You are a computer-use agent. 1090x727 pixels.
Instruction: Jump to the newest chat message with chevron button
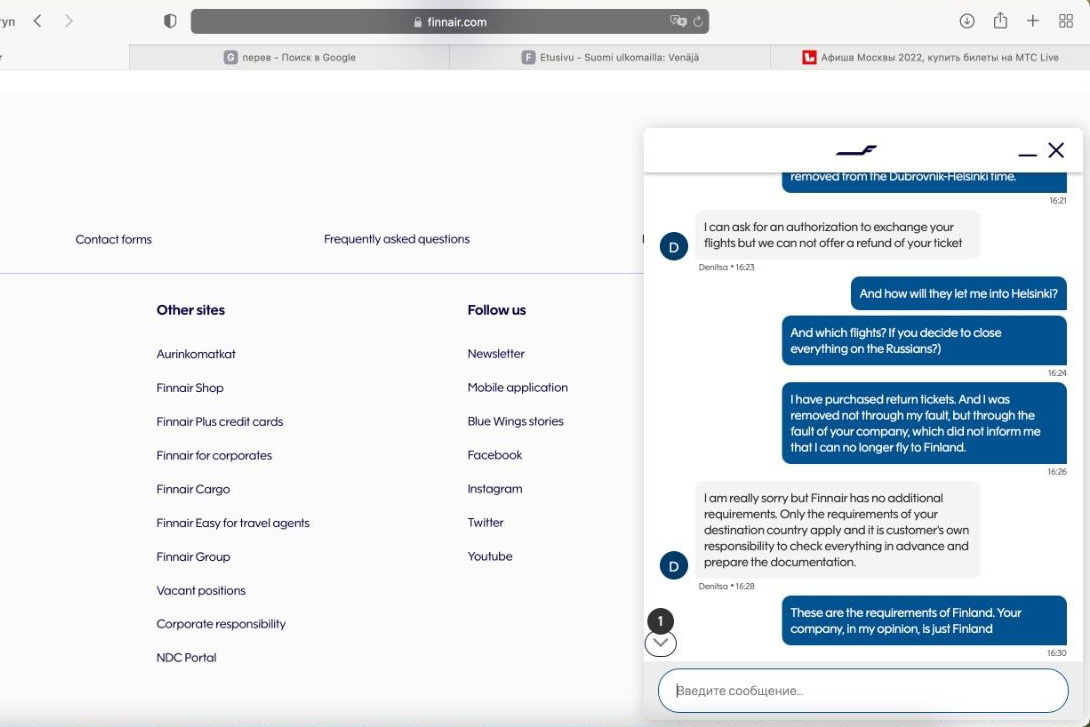point(660,643)
